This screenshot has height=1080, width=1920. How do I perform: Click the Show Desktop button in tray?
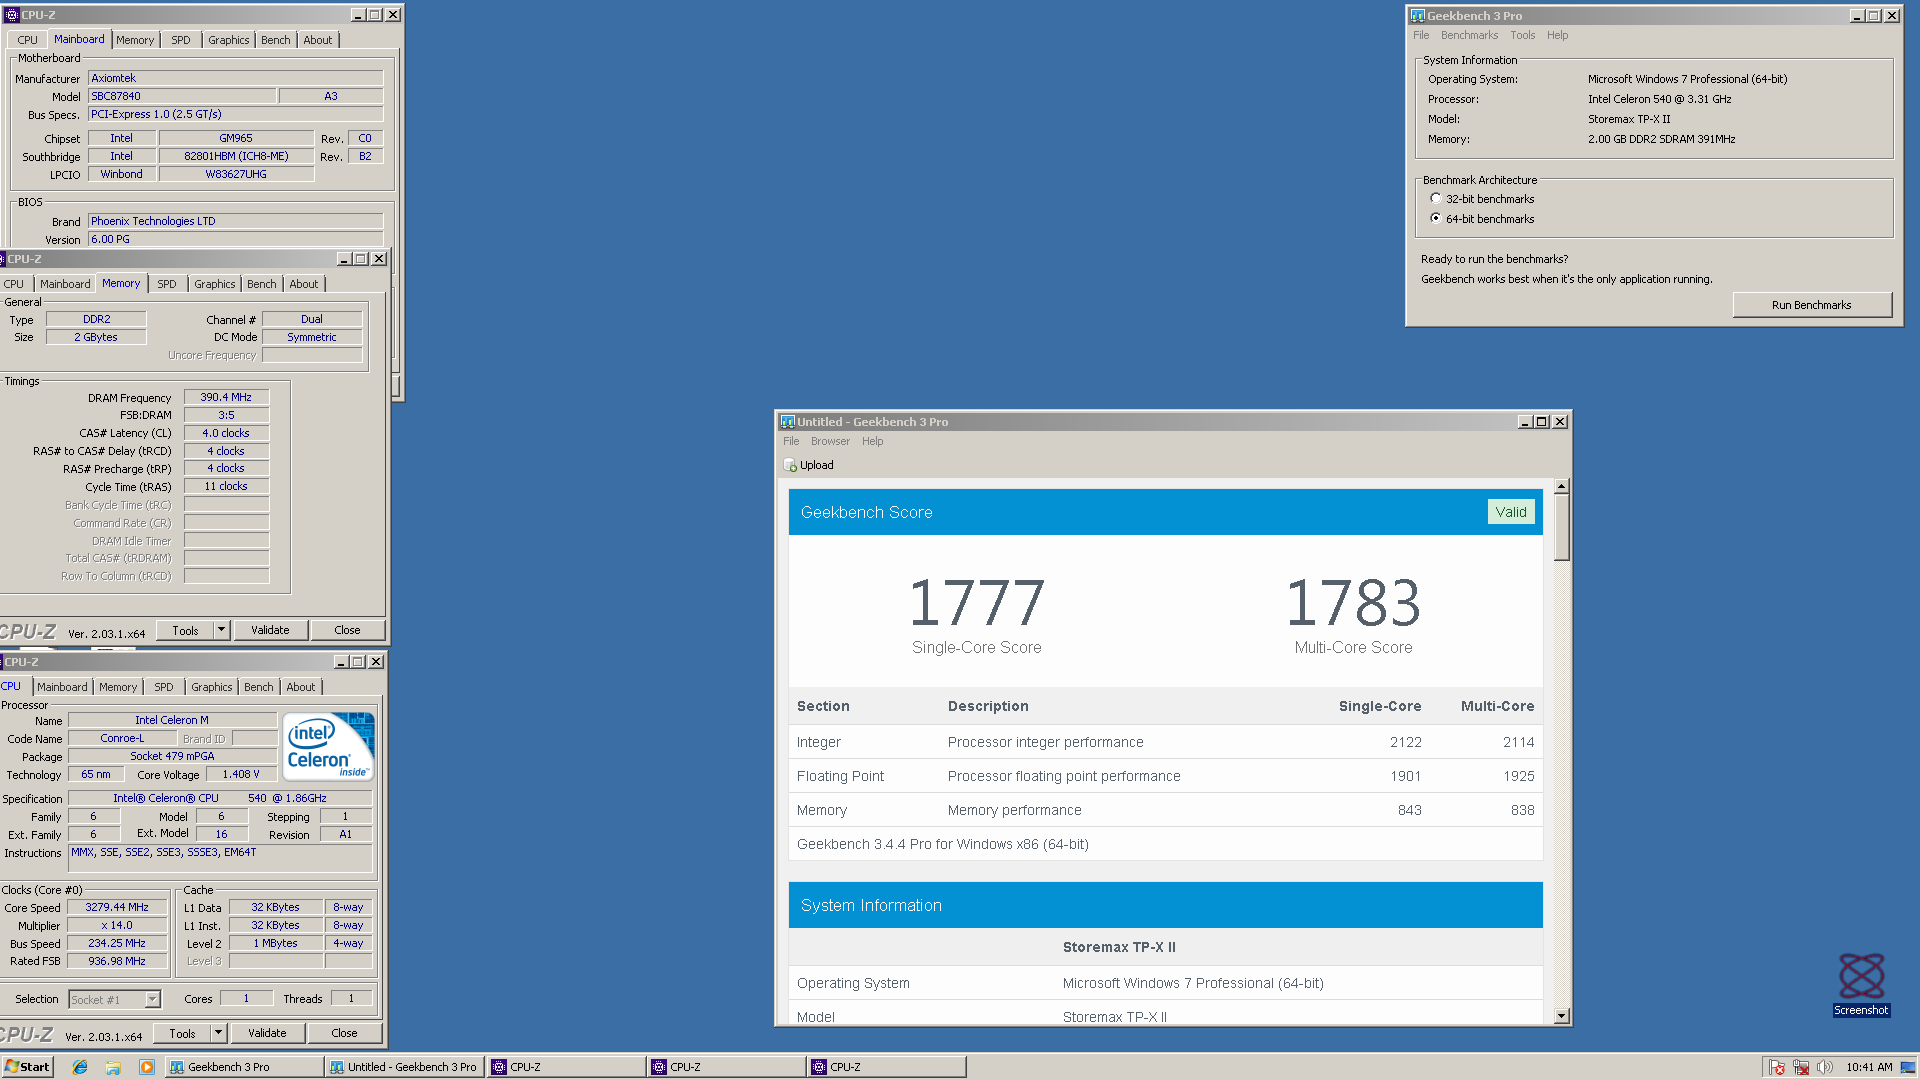tap(1909, 1067)
